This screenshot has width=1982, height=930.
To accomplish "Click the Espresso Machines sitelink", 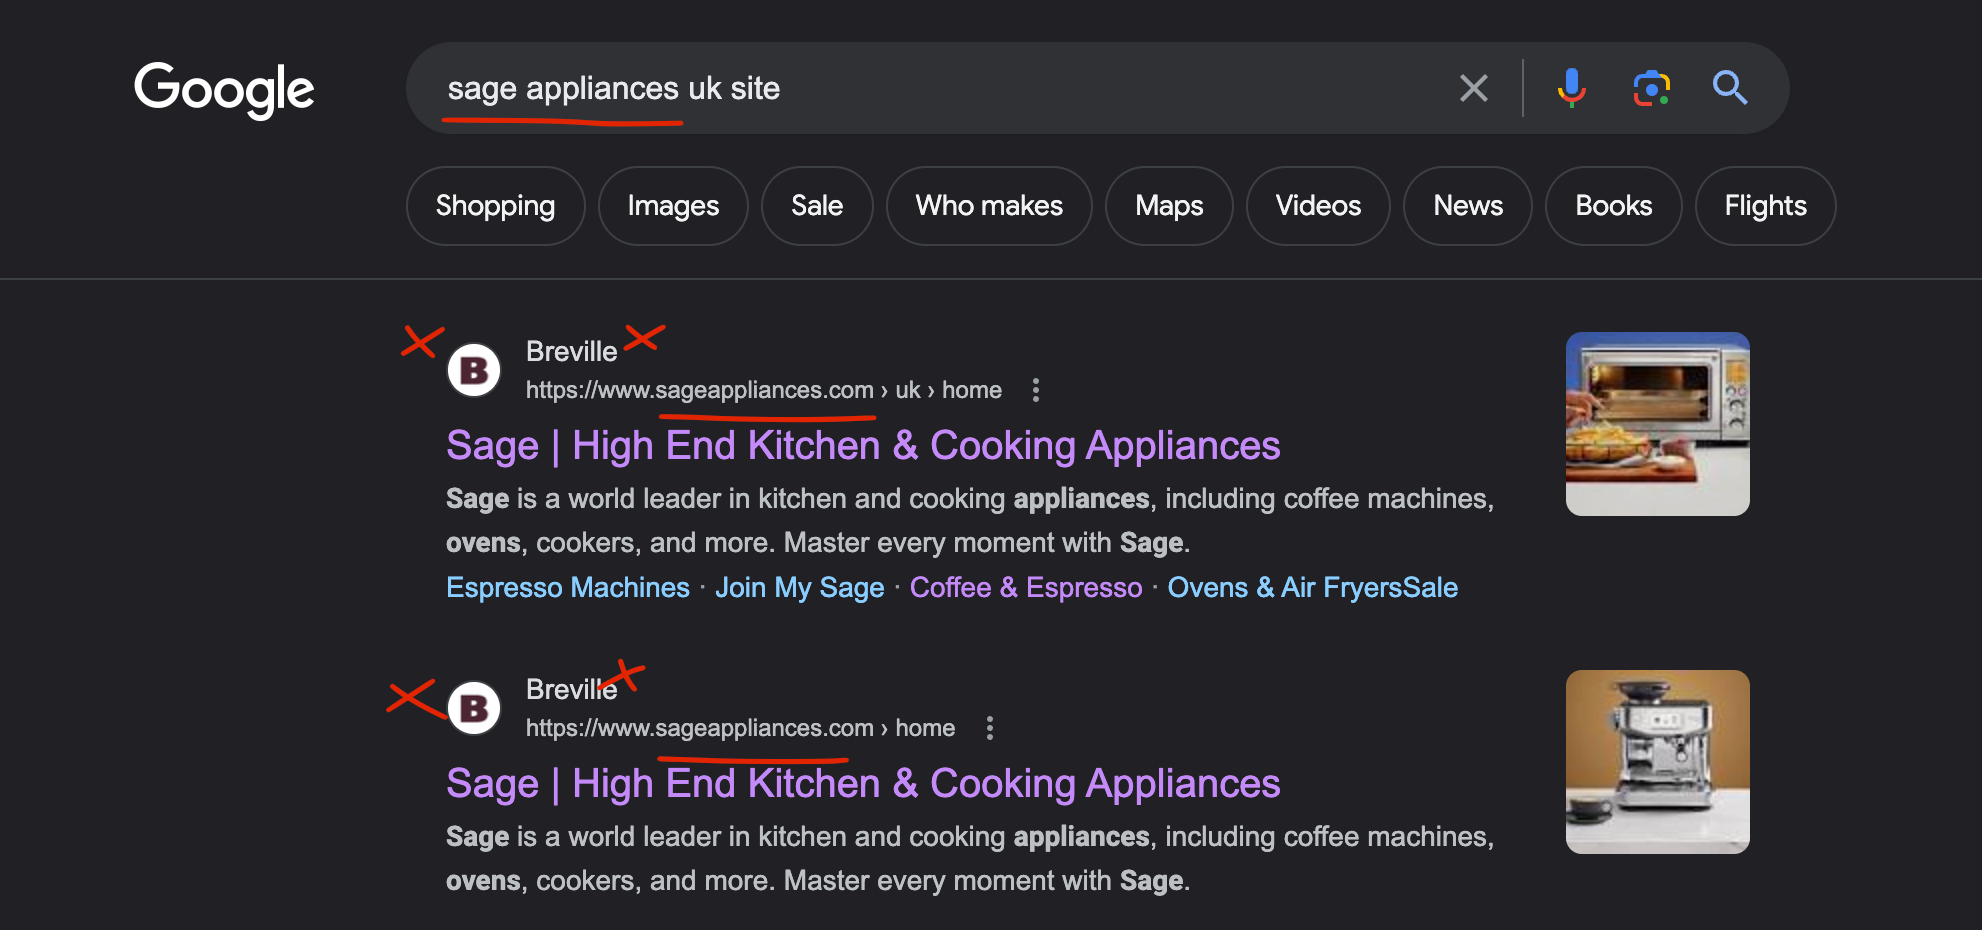I will 567,588.
